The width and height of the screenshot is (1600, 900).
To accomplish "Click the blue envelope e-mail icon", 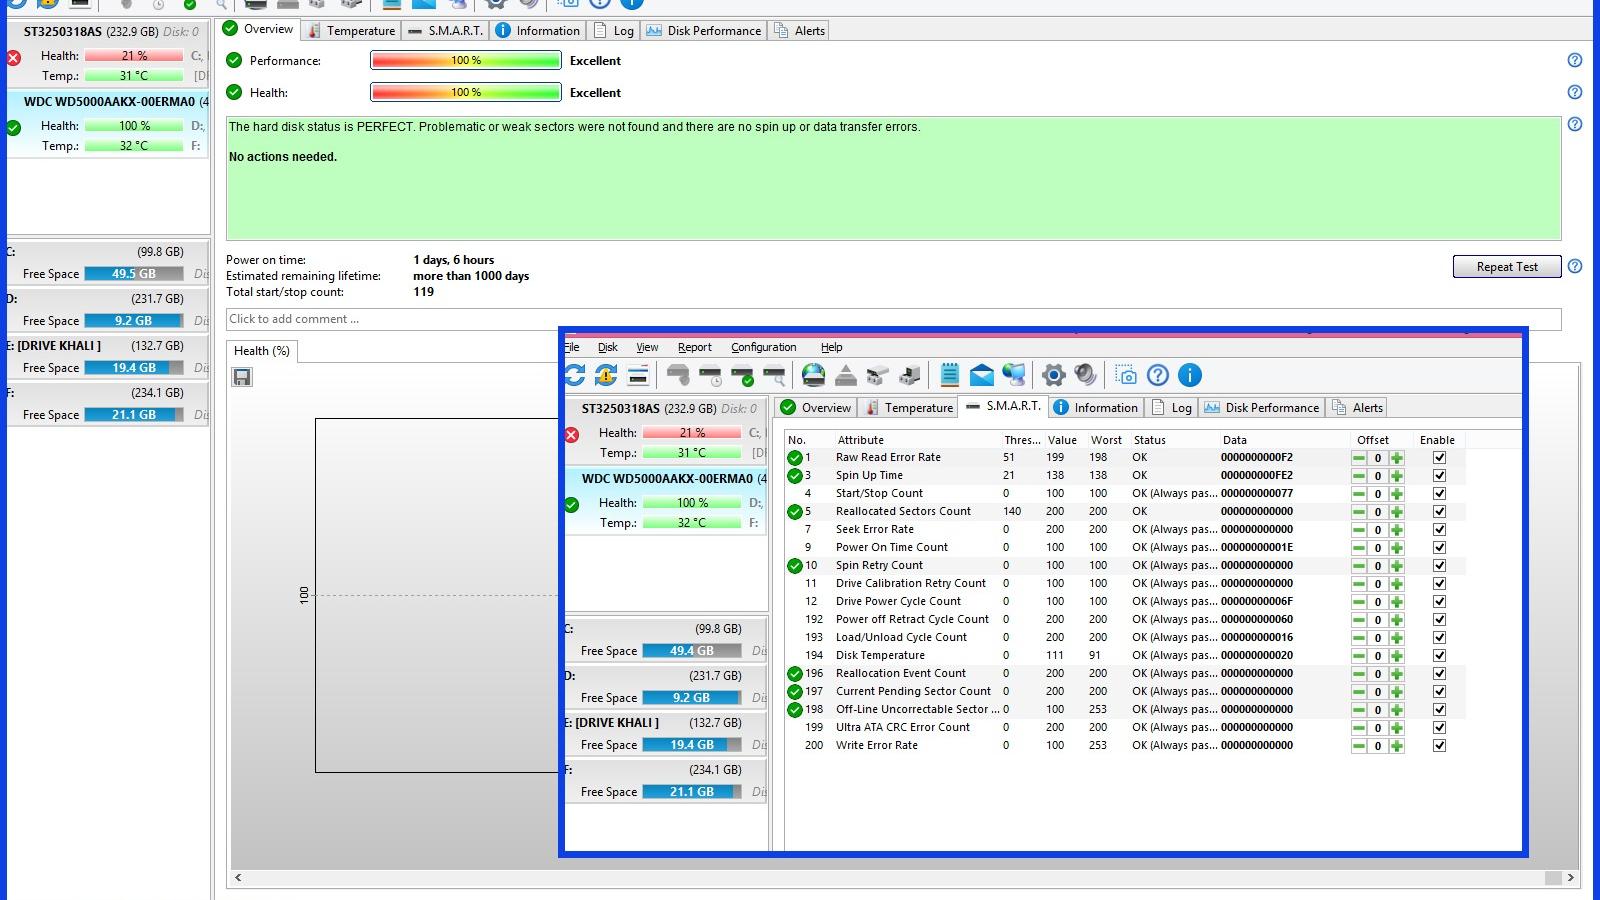I will click(x=982, y=375).
